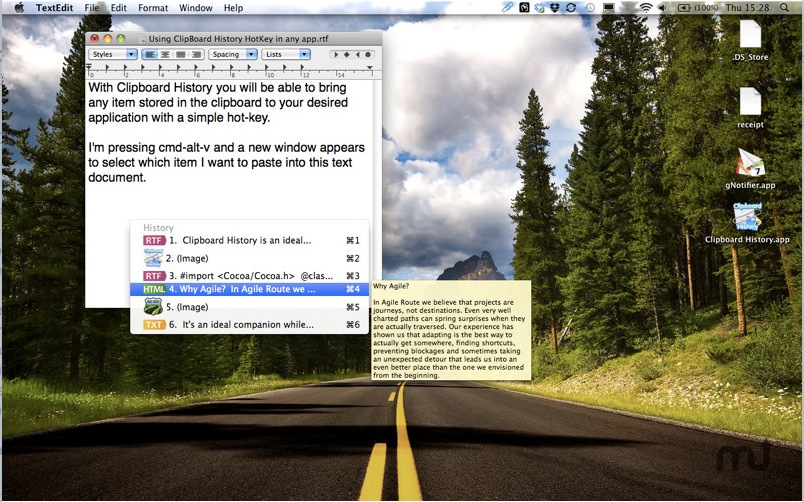This screenshot has width=804, height=502.
Task: Open the Spacing dropdown
Action: coord(232,54)
